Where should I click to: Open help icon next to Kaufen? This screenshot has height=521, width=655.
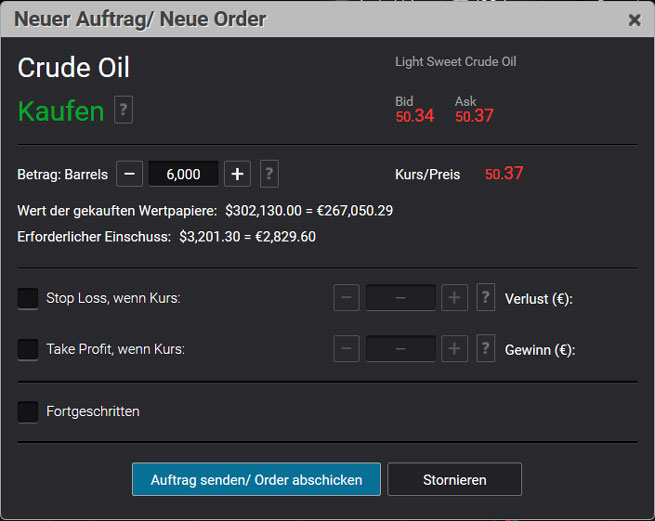[x=124, y=110]
